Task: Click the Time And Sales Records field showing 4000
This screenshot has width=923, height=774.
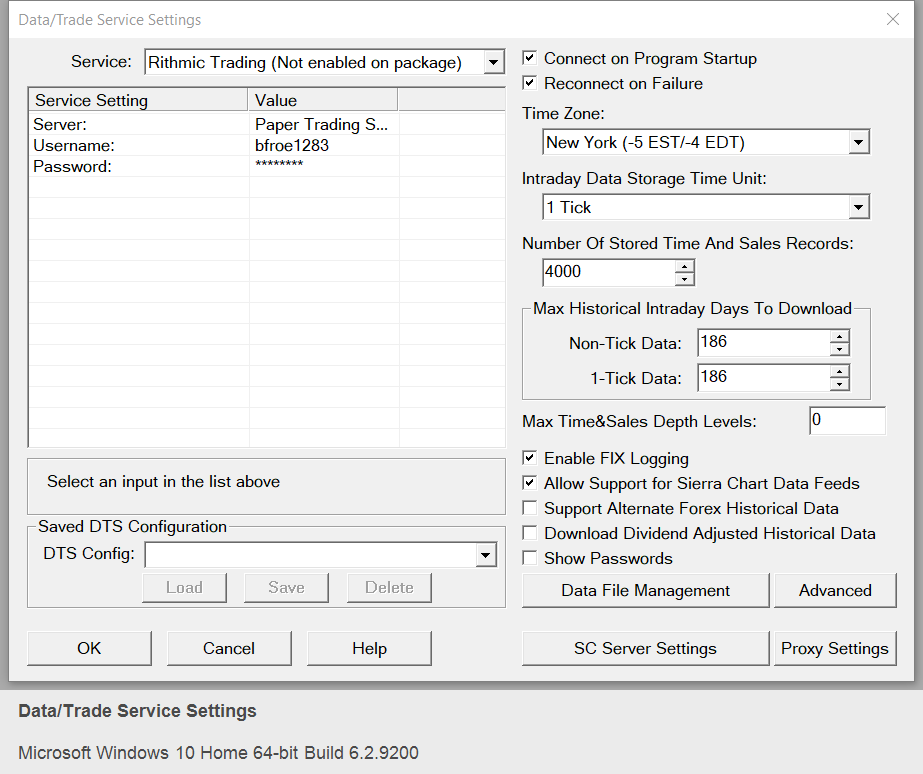Action: 609,272
